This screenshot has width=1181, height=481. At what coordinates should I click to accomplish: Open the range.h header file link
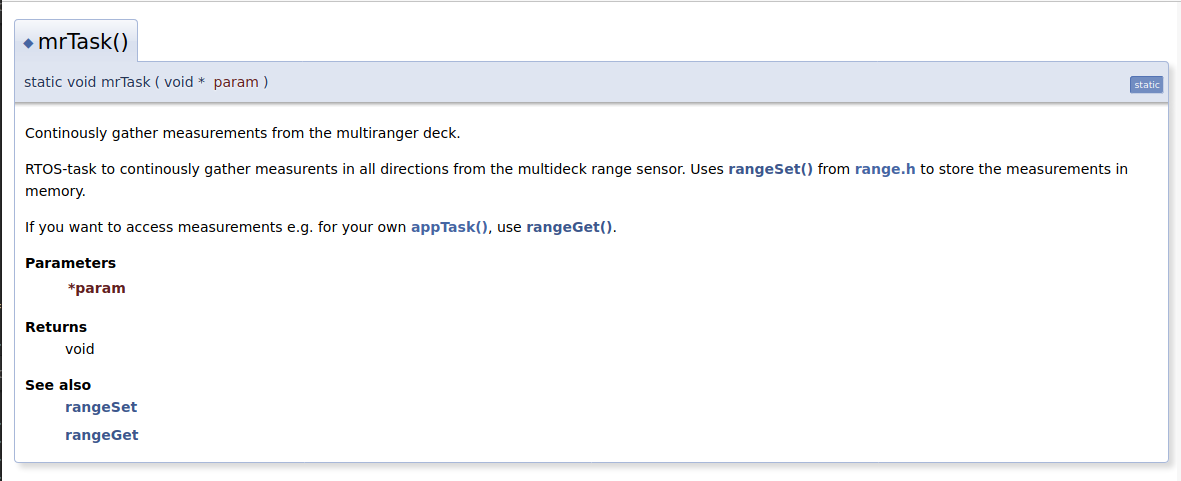pos(885,169)
